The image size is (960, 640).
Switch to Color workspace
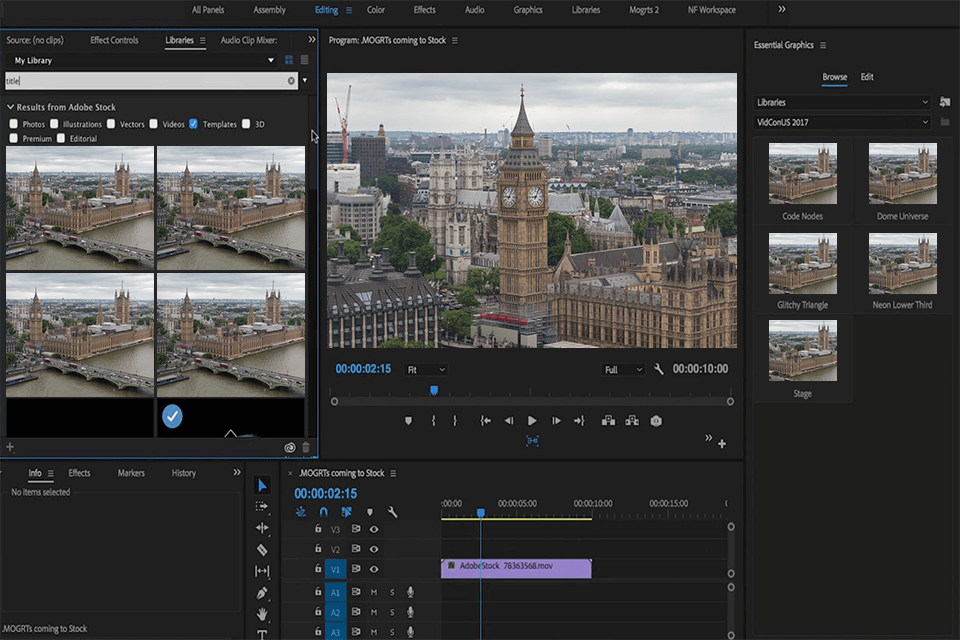tap(376, 10)
